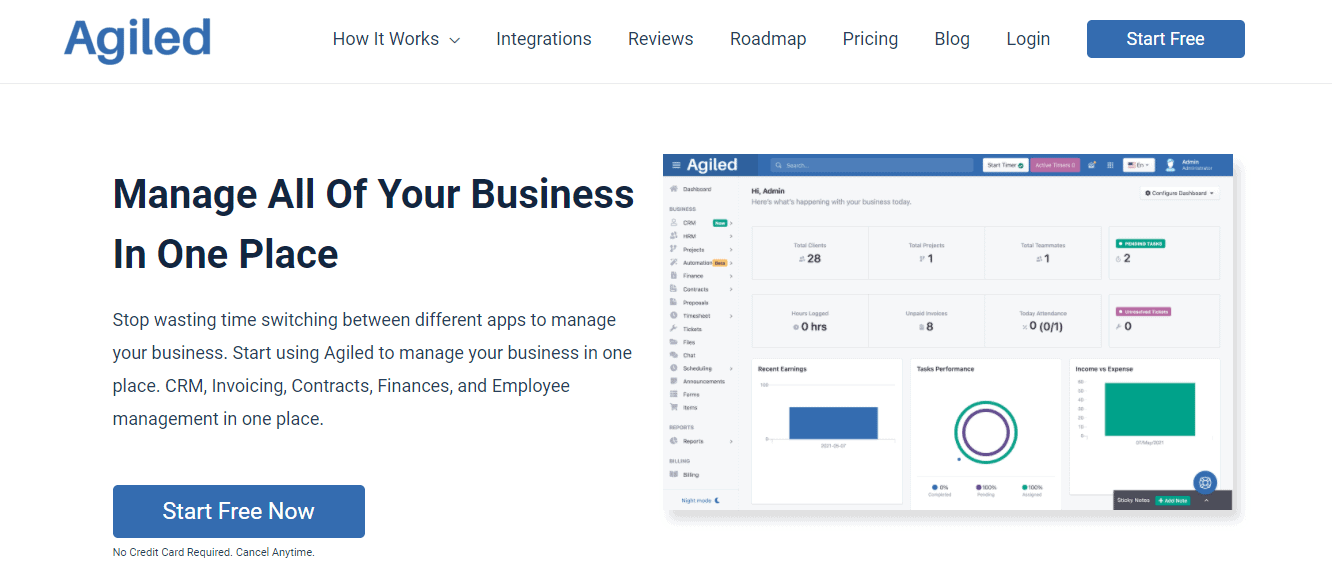Click the Hours Logged 0 hrs card
Screen dimensions: 1332x569
(810, 320)
